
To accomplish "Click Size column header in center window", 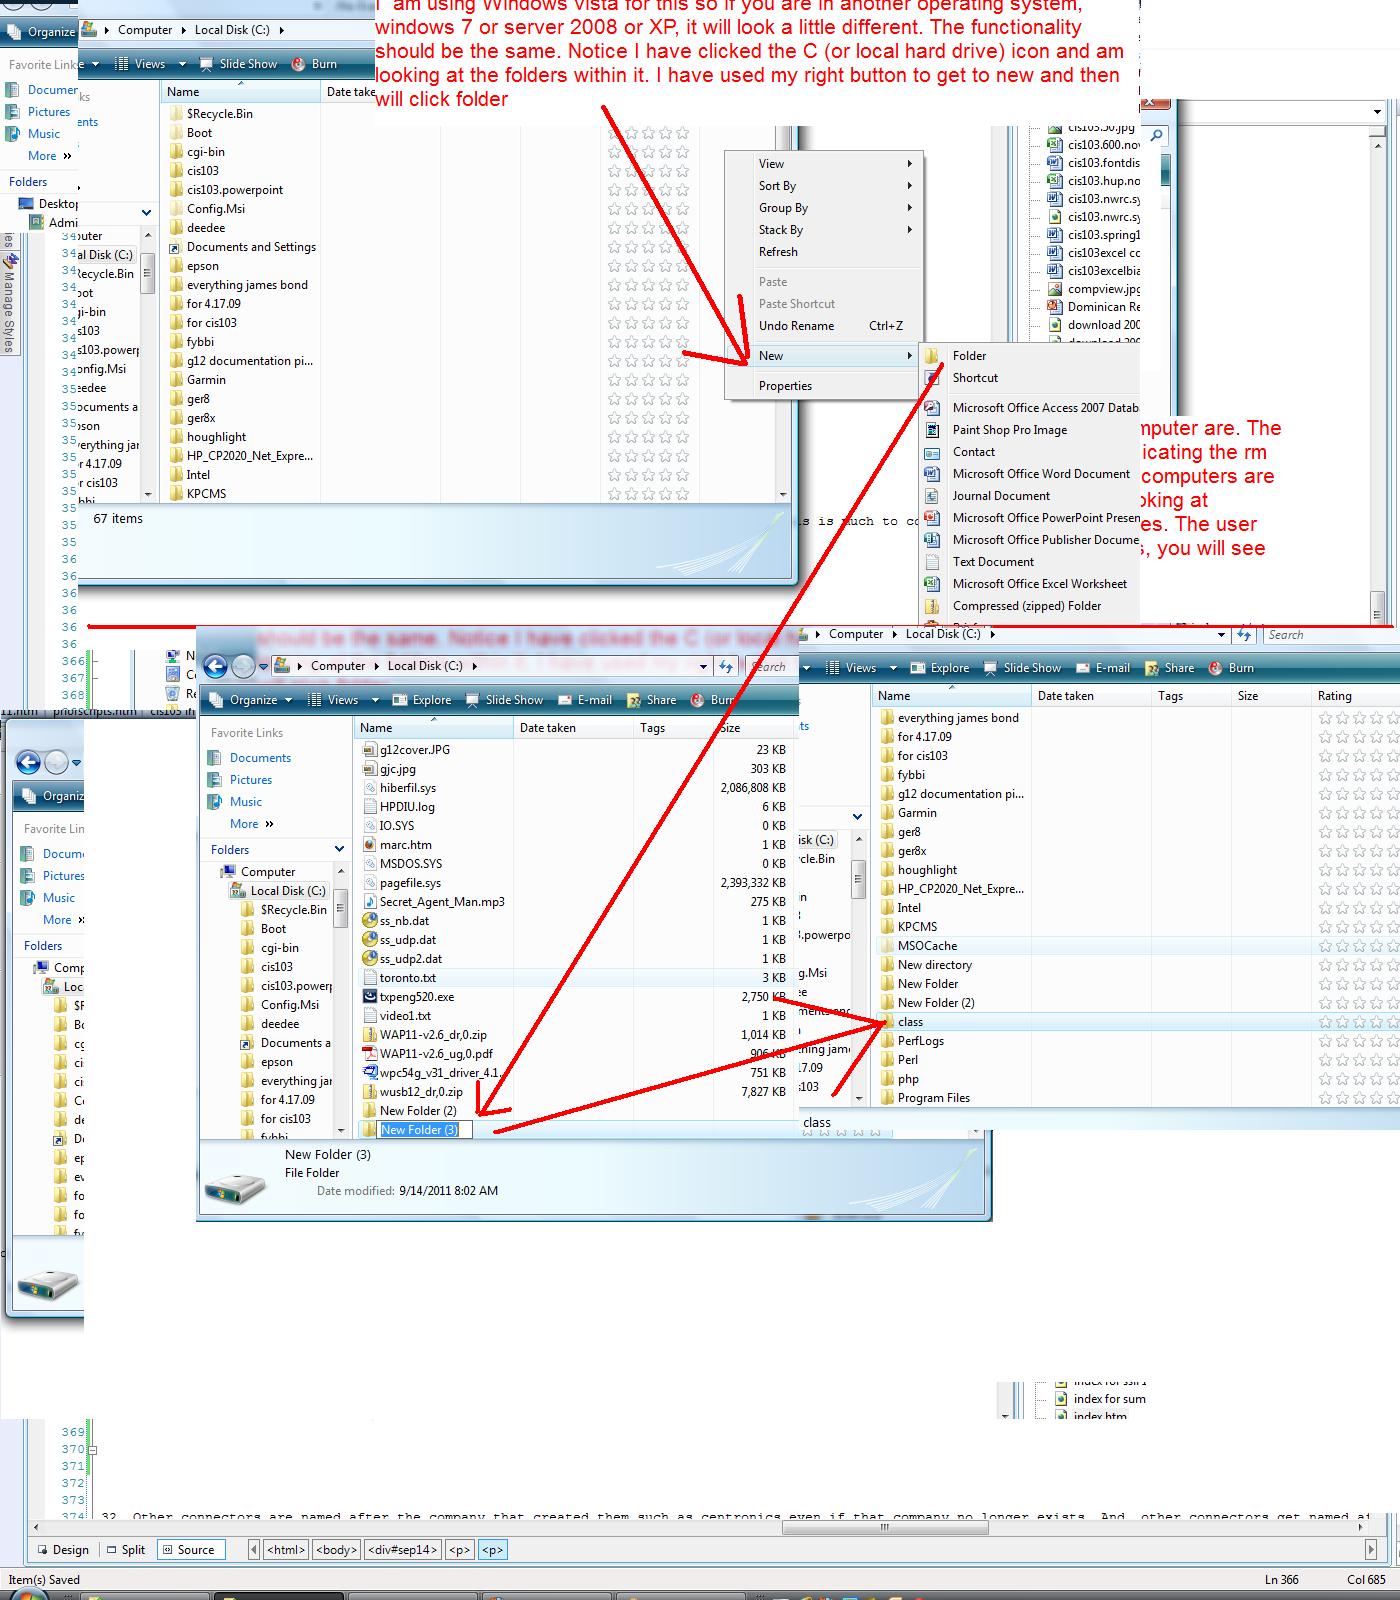I will 752,728.
